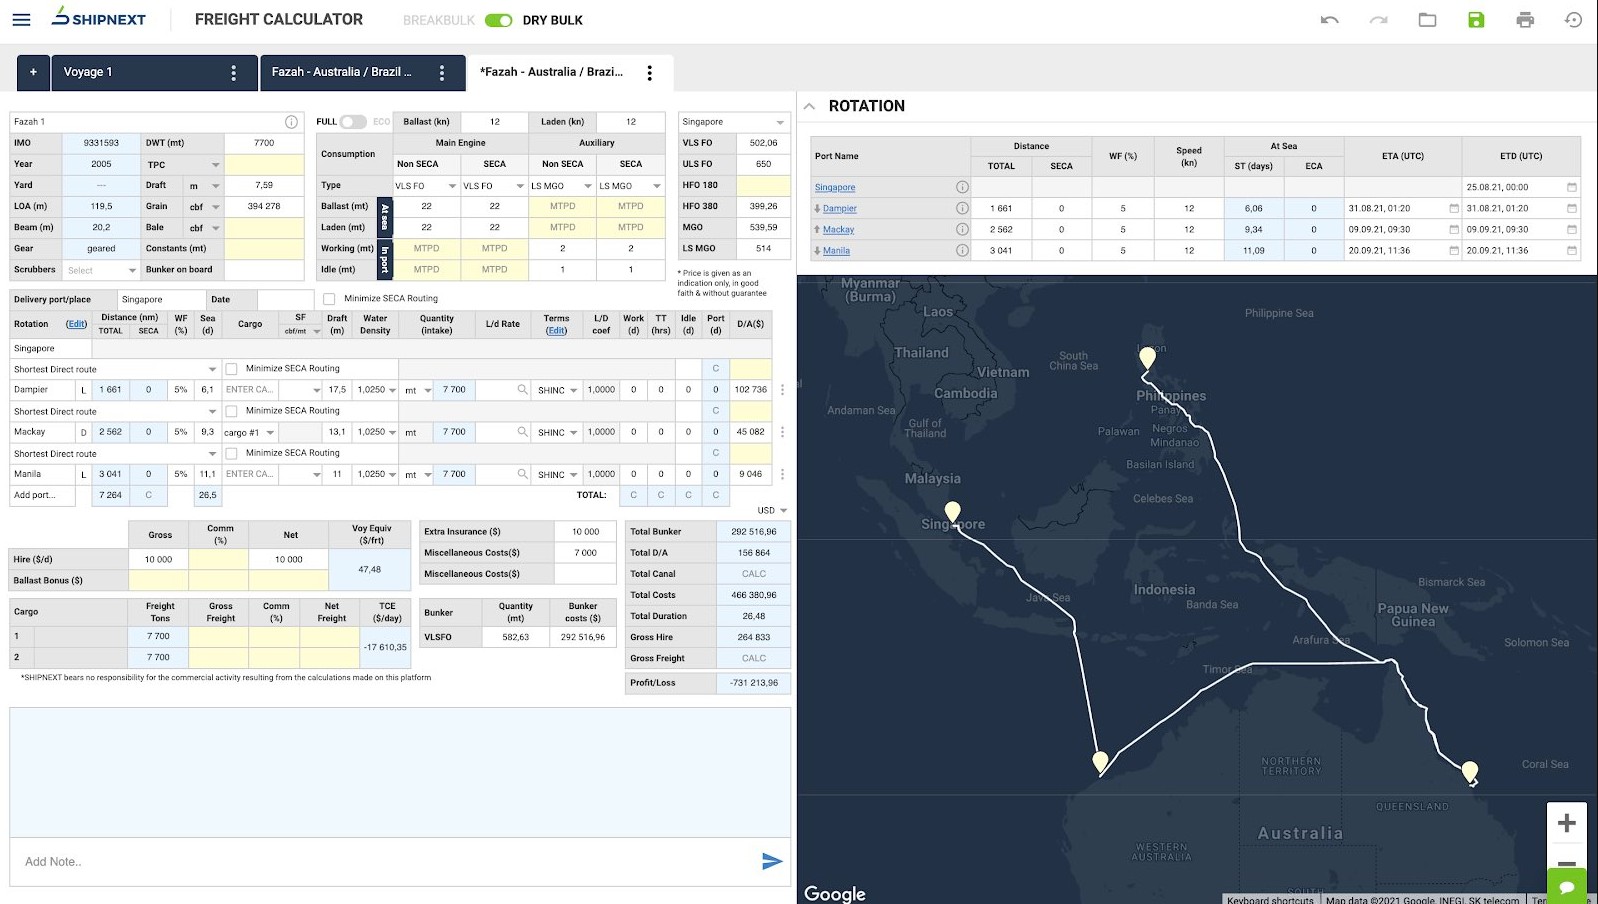
Task: Click the undo arrow icon
Action: pos(1329,20)
